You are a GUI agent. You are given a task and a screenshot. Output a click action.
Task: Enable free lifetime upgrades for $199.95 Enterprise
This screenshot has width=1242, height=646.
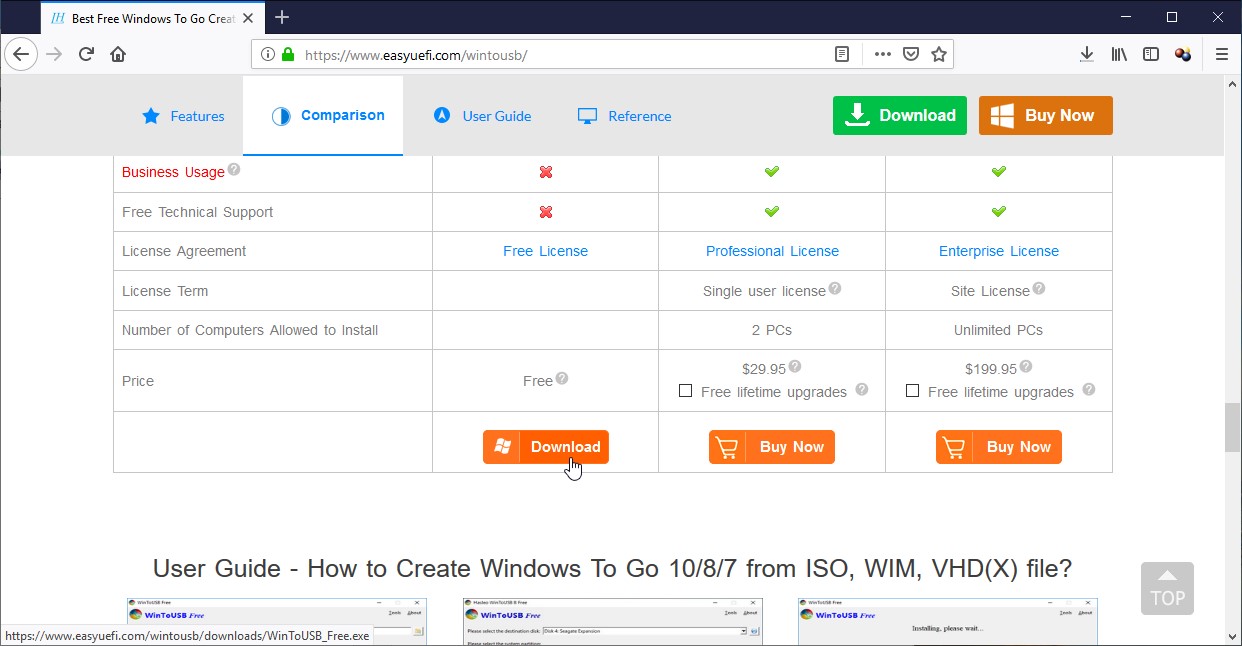tap(912, 391)
